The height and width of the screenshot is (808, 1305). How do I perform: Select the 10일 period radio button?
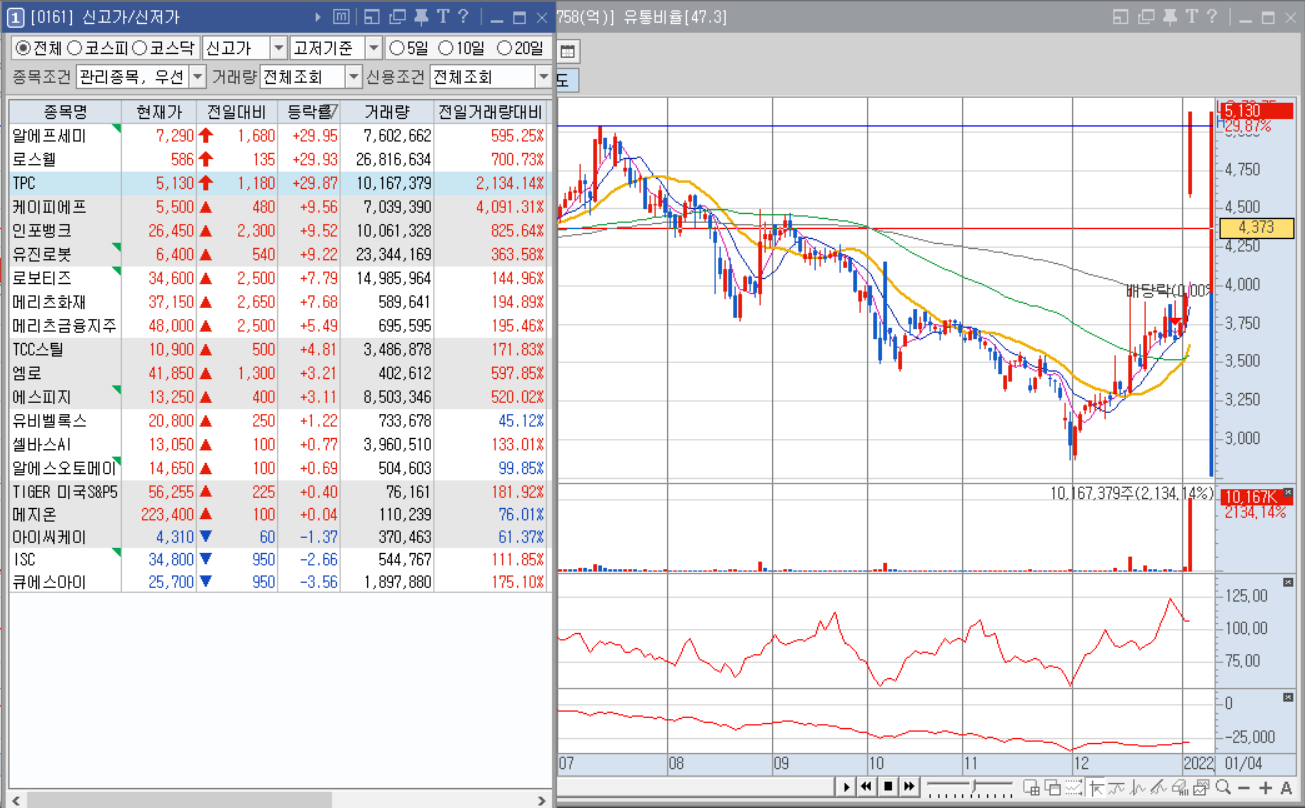click(x=446, y=48)
